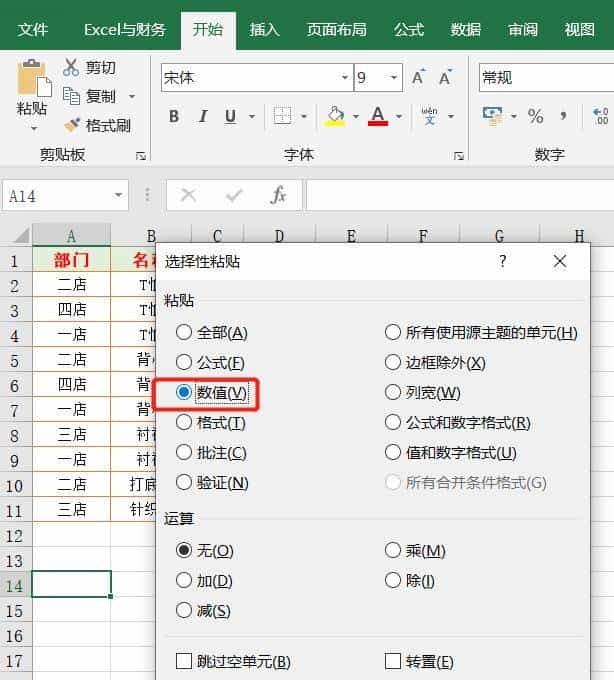Toggle underline formatting
This screenshot has width=614, height=680.
coord(231,116)
